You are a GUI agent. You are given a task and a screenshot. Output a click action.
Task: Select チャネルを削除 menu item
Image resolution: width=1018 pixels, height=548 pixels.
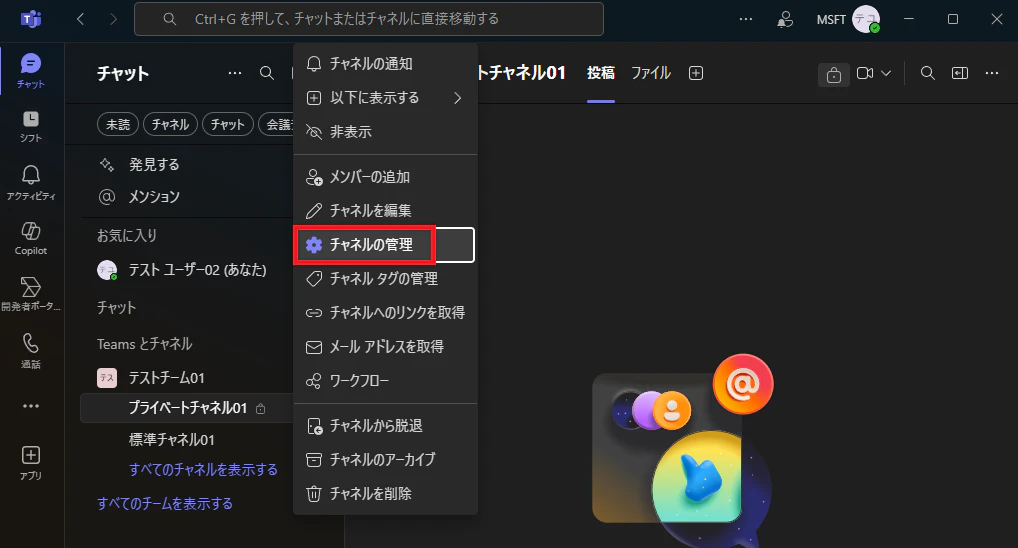[385, 493]
